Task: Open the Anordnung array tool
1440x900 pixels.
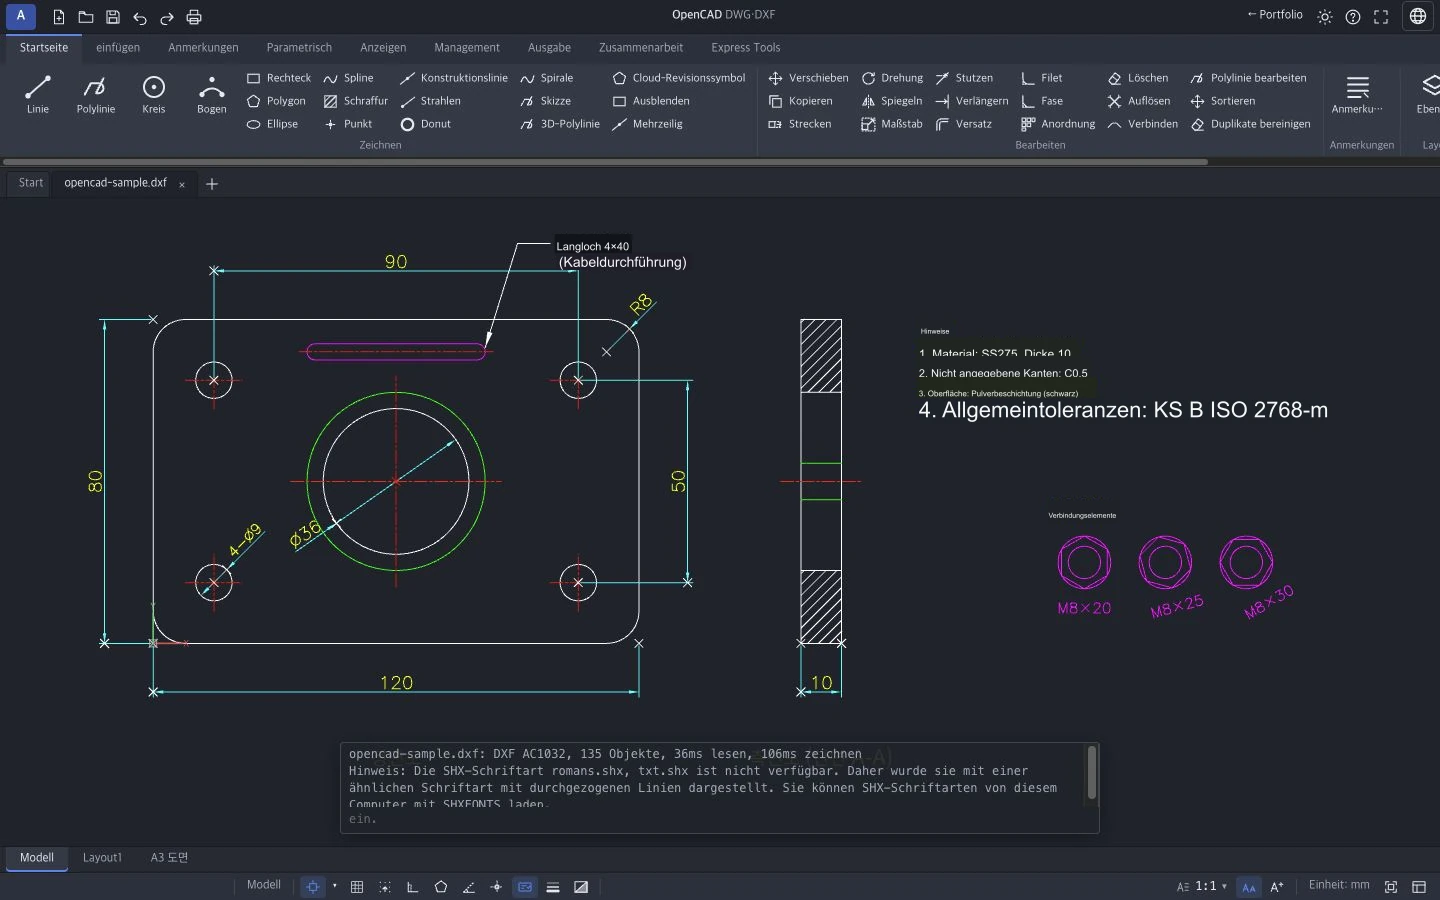Action: coord(1058,124)
